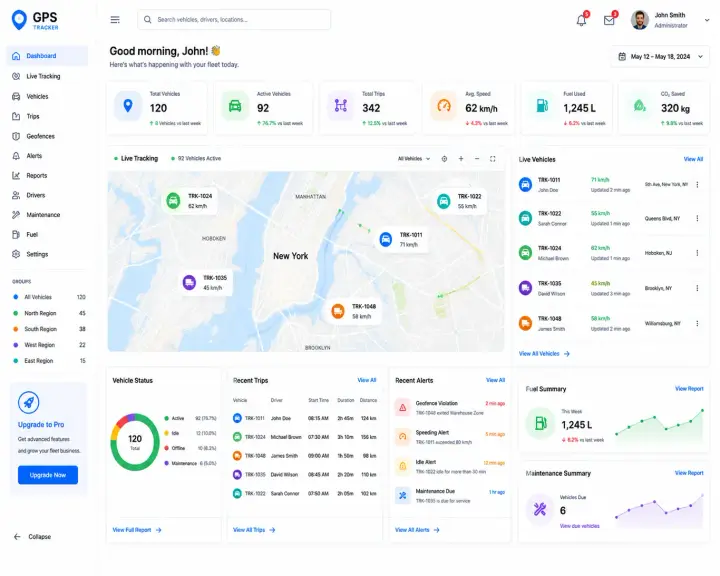Open View Report in Fuel Summary

pyautogui.click(x=689, y=389)
